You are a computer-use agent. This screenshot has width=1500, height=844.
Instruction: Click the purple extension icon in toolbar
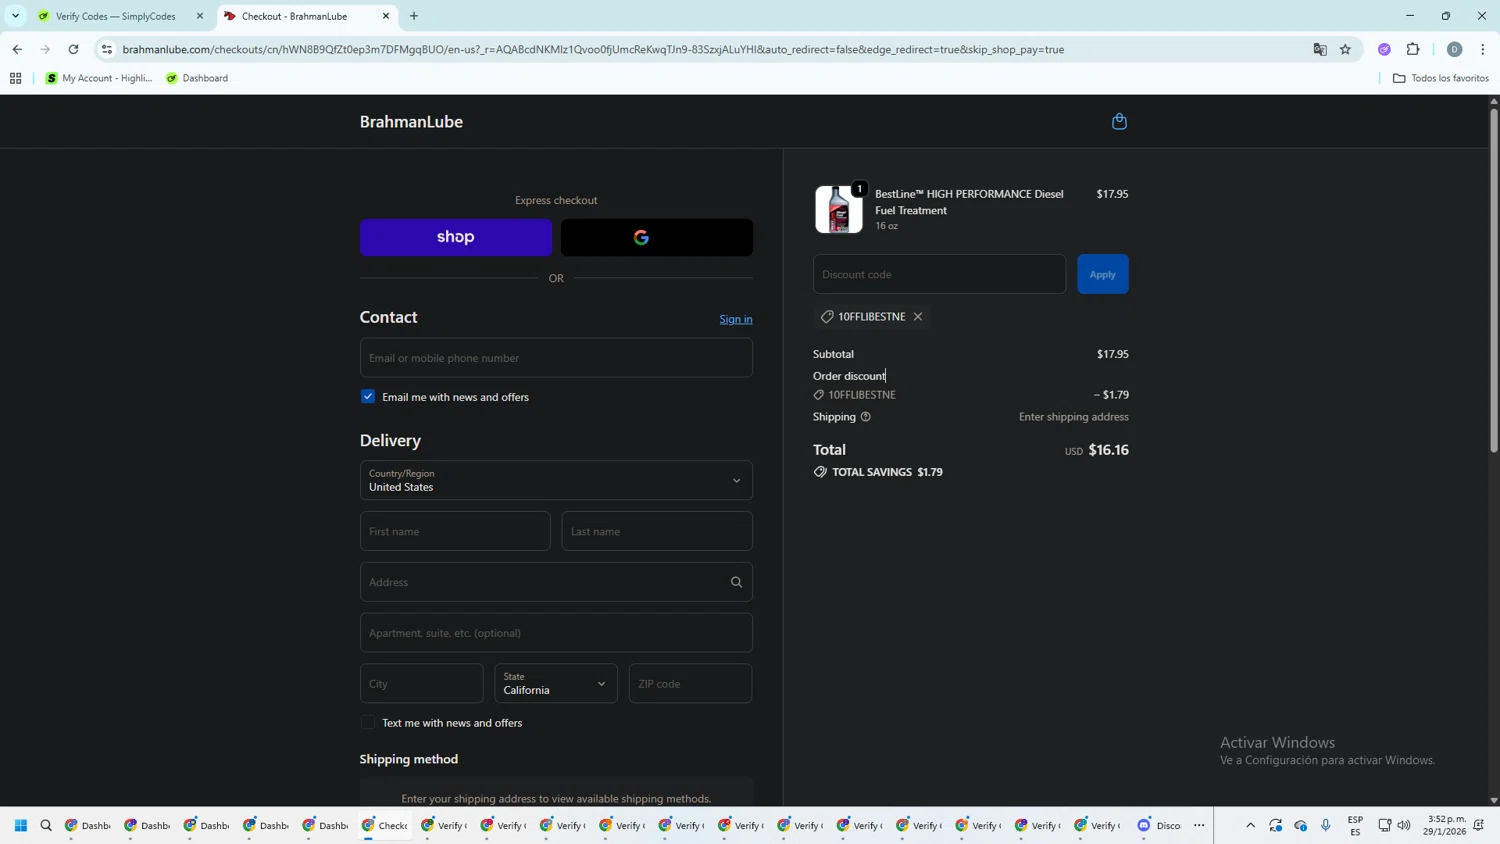pos(1384,49)
